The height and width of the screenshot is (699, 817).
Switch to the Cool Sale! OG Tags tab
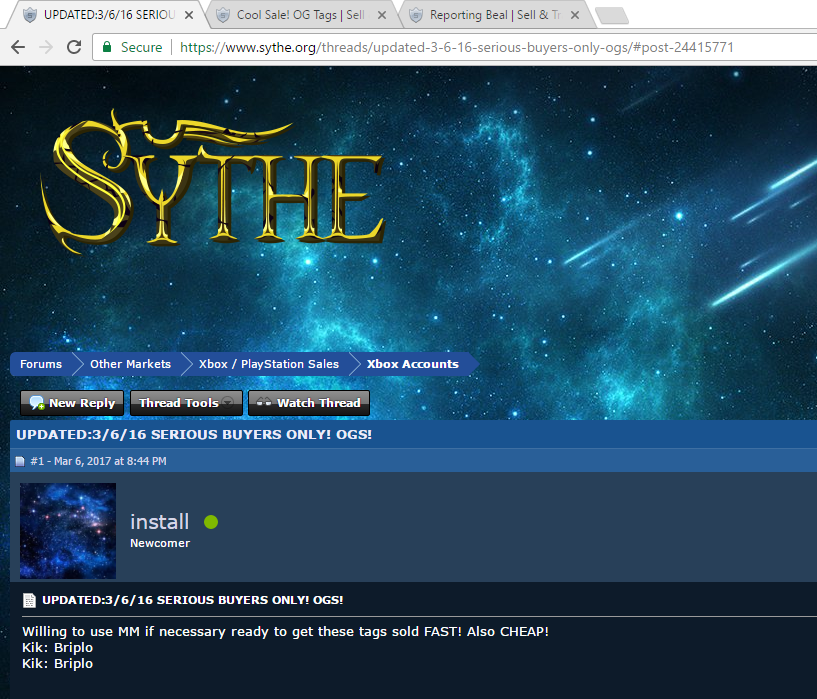click(x=301, y=15)
